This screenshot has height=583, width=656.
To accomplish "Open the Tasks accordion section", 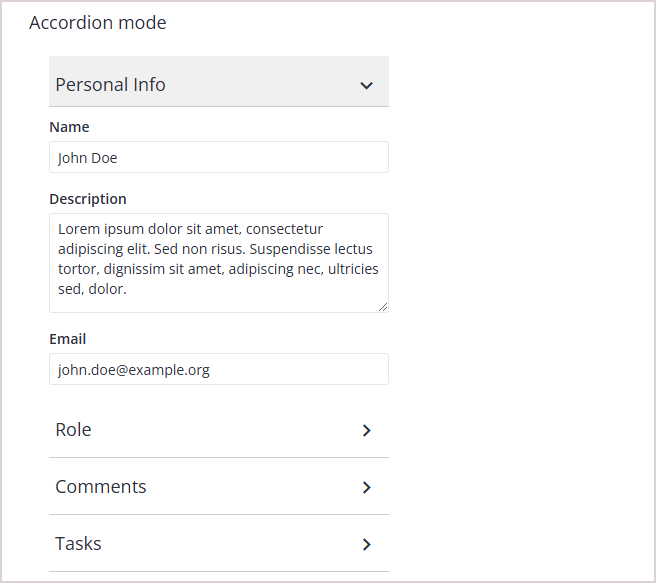I will 79,544.
